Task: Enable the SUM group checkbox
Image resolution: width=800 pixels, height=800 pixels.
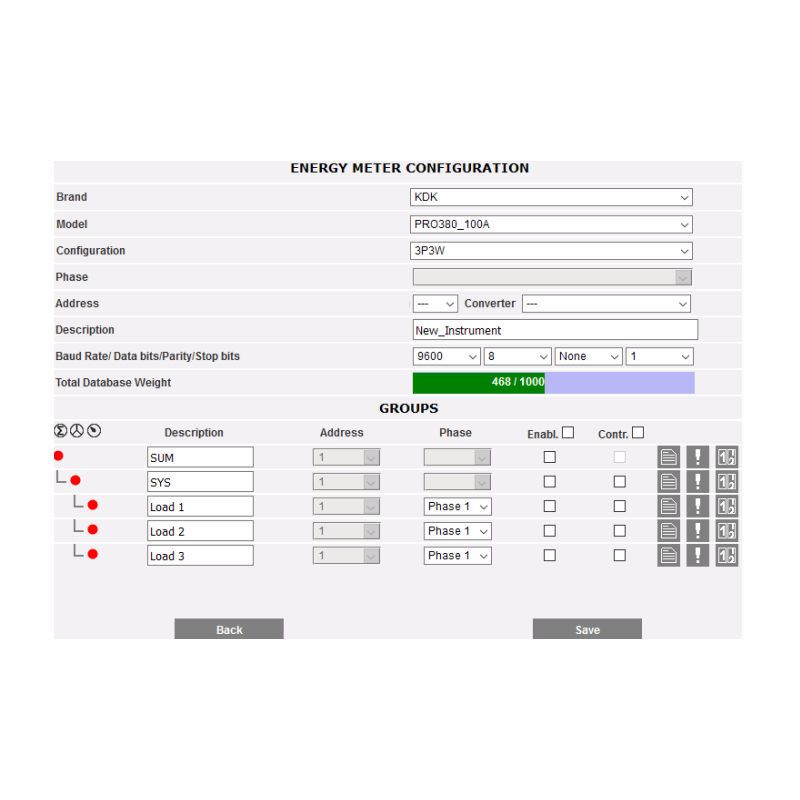Action: 549,457
